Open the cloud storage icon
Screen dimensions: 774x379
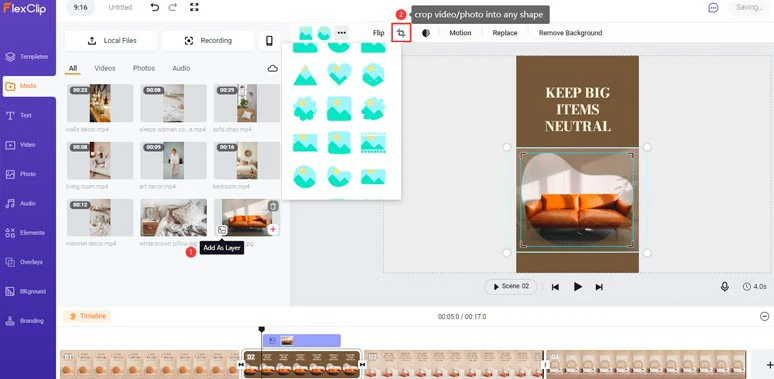pyautogui.click(x=272, y=69)
